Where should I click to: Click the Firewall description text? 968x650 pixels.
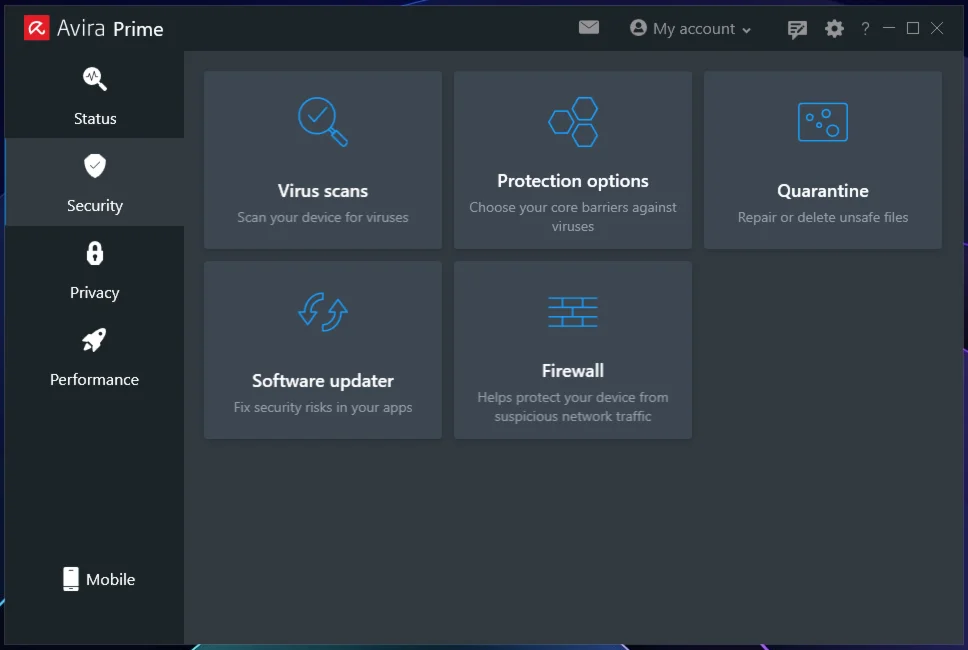(x=573, y=407)
